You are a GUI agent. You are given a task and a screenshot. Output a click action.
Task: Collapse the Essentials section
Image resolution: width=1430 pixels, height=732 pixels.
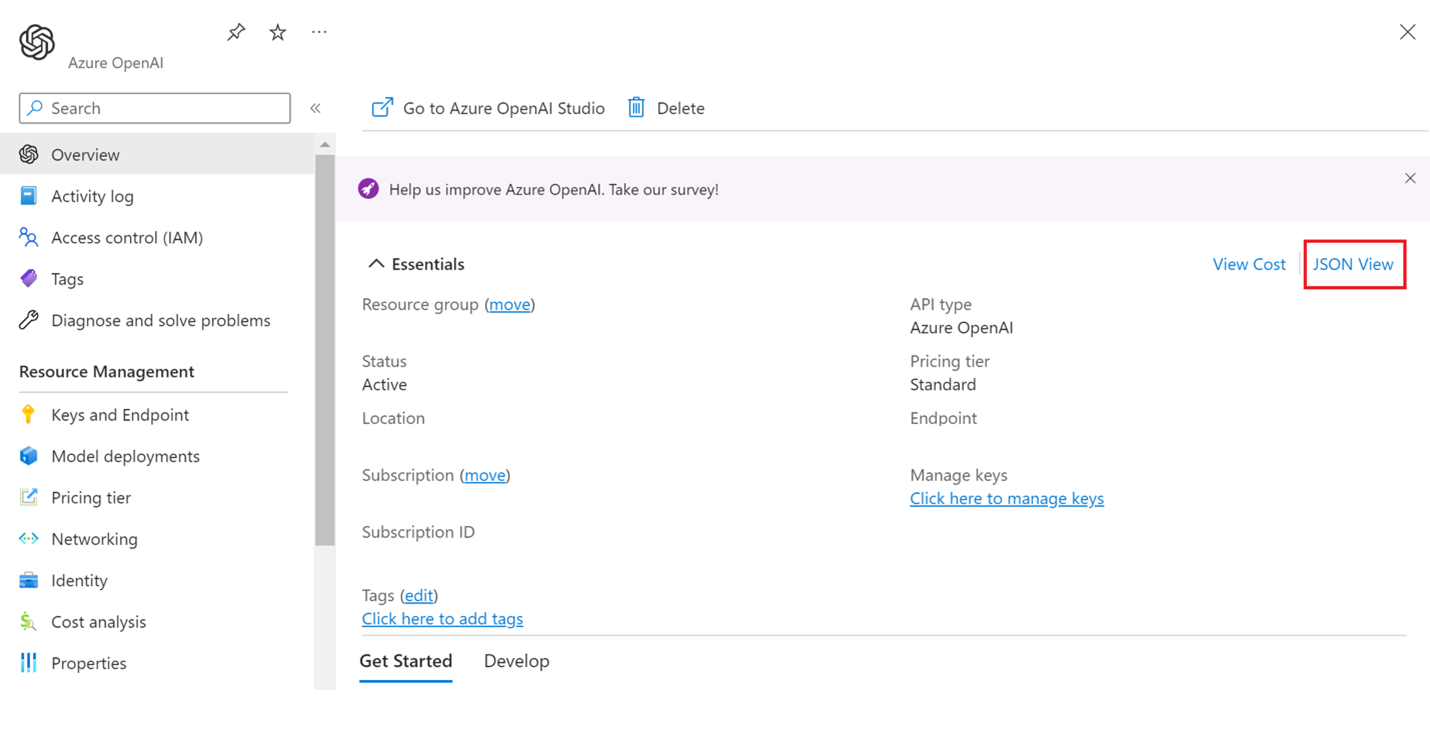click(376, 263)
